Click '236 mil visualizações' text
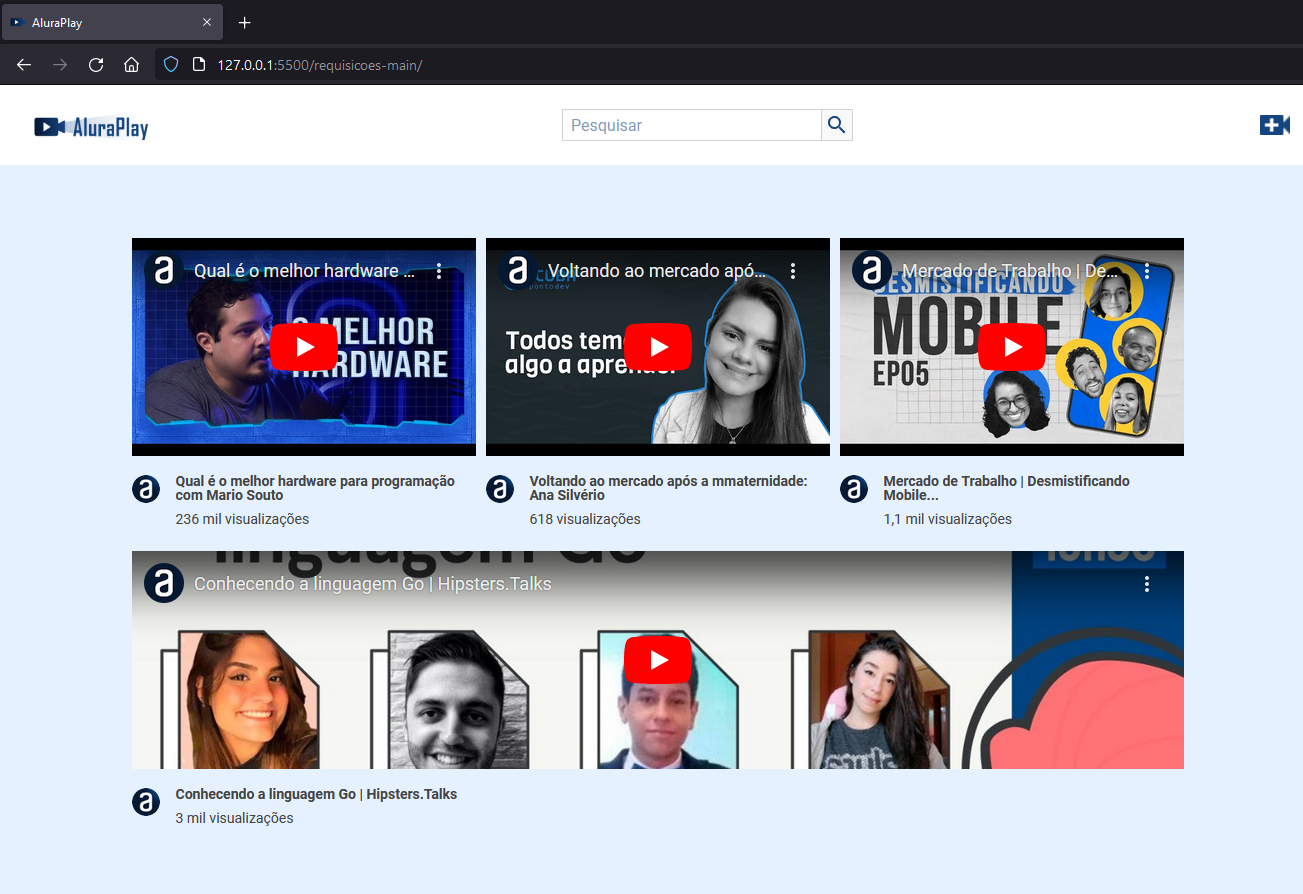The image size is (1303, 894). (242, 519)
